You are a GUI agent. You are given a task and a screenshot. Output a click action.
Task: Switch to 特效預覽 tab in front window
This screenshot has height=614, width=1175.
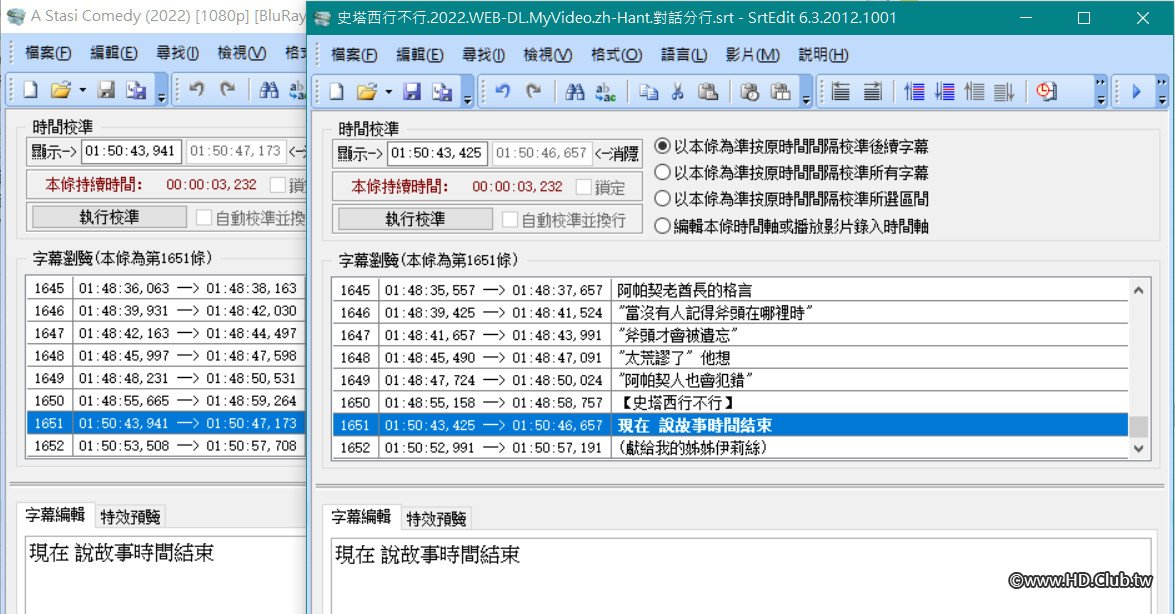point(436,519)
